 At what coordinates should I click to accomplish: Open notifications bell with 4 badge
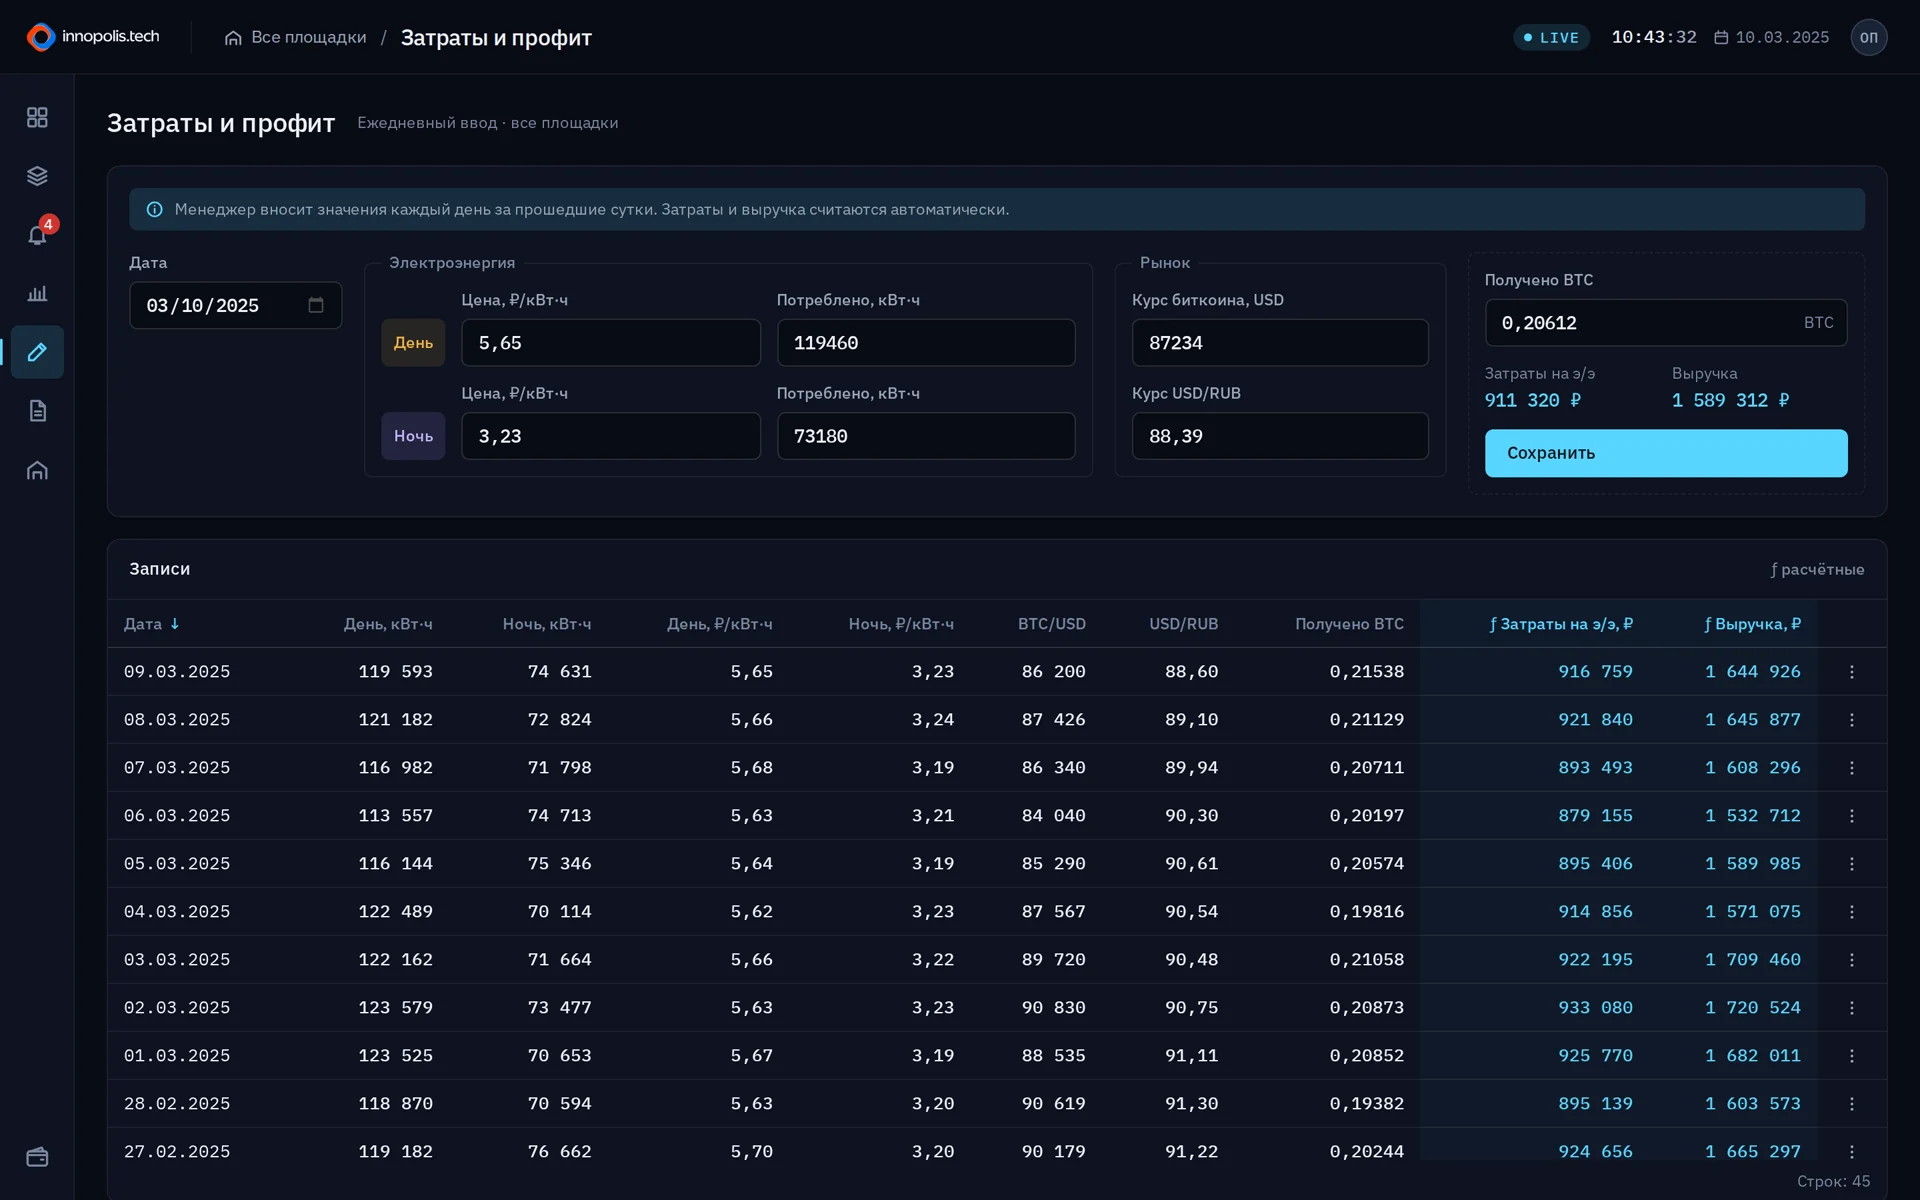click(37, 235)
